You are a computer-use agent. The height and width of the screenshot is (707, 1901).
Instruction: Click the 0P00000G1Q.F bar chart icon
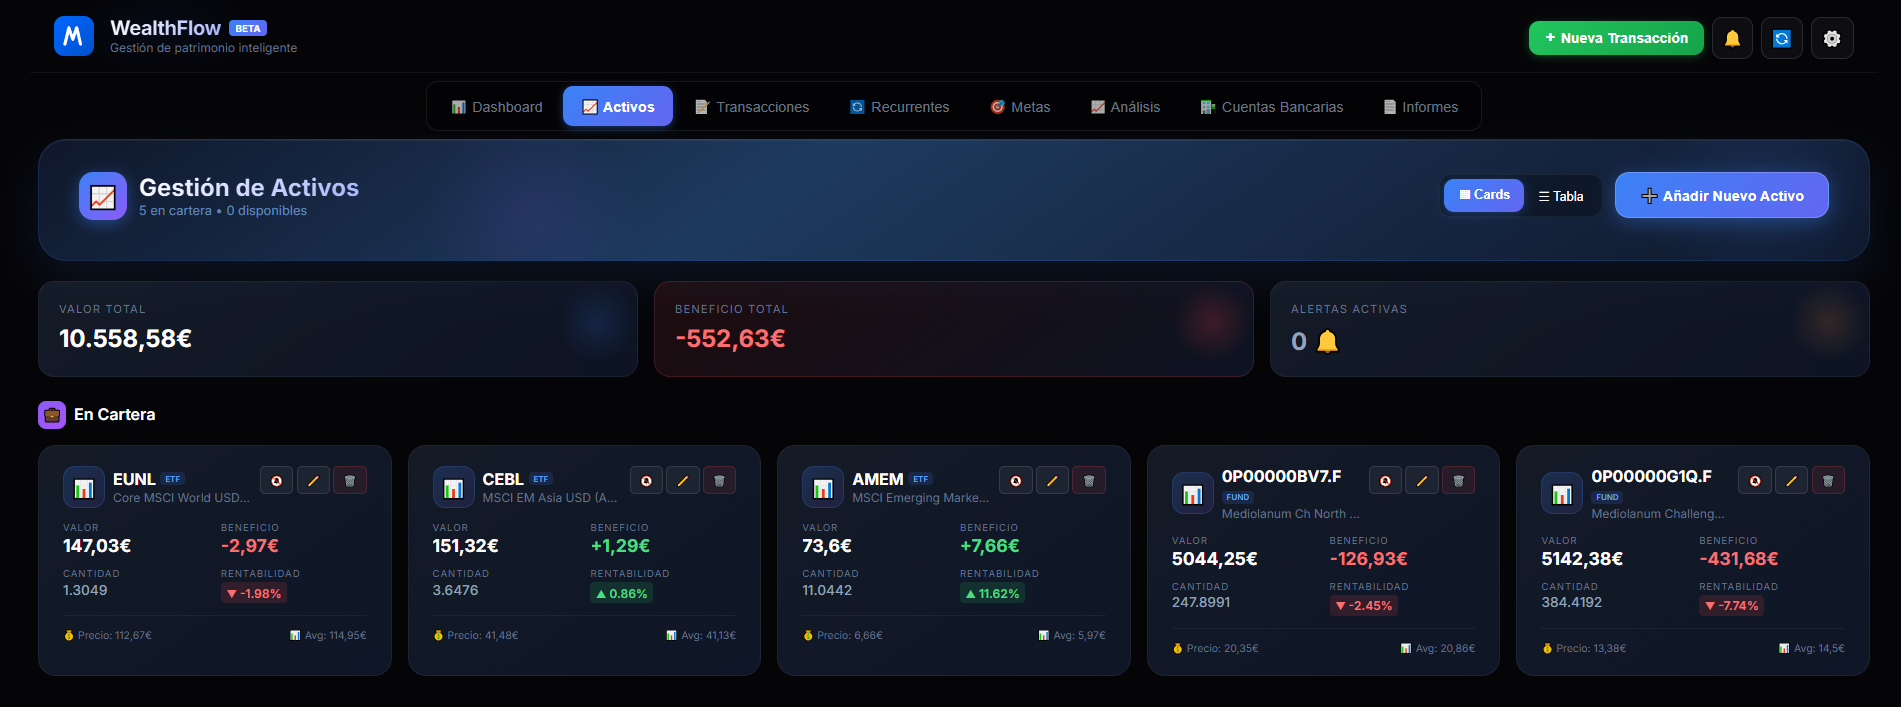[x=1562, y=494]
